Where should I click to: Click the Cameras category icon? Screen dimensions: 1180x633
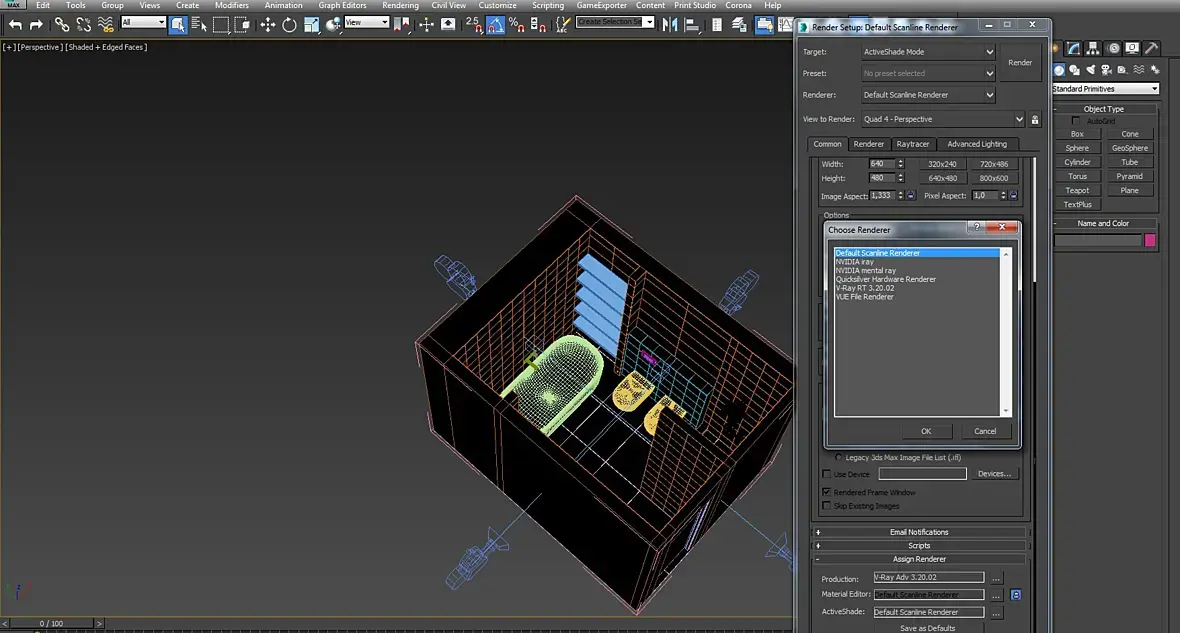pos(1104,70)
